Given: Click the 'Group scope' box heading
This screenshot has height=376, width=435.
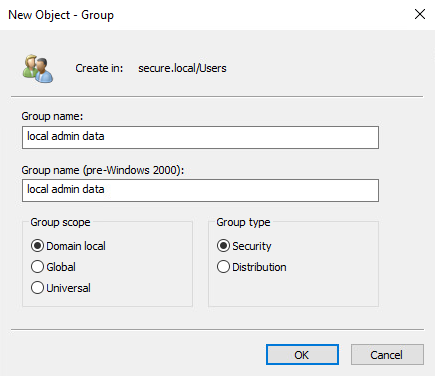Looking at the screenshot, I should pyautogui.click(x=60, y=222).
